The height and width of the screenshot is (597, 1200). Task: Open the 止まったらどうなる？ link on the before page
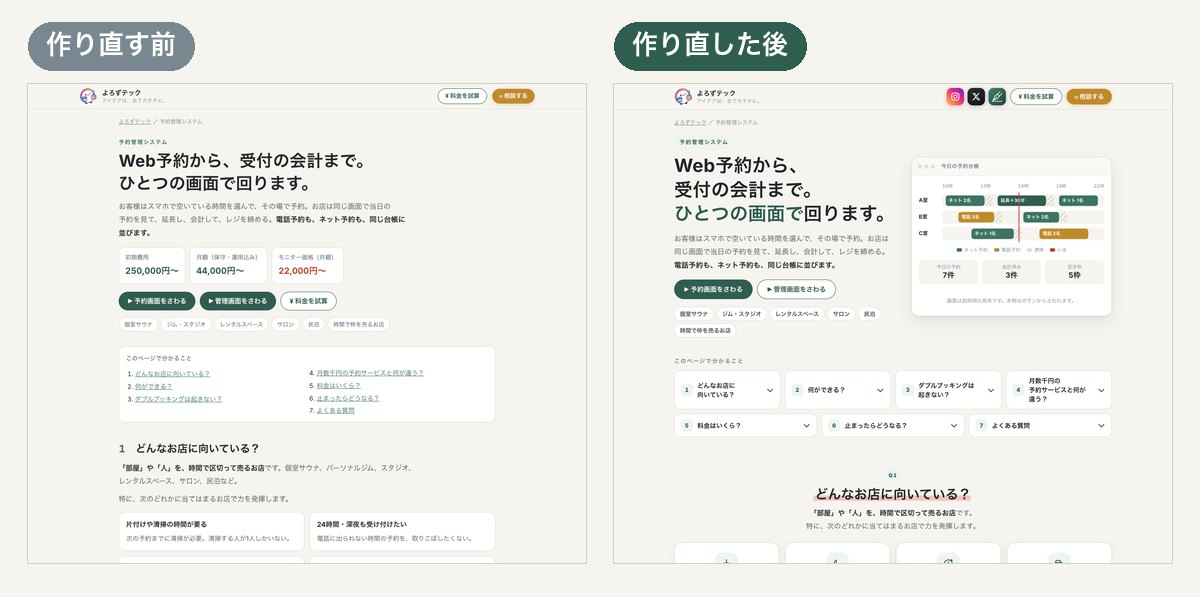(x=347, y=398)
